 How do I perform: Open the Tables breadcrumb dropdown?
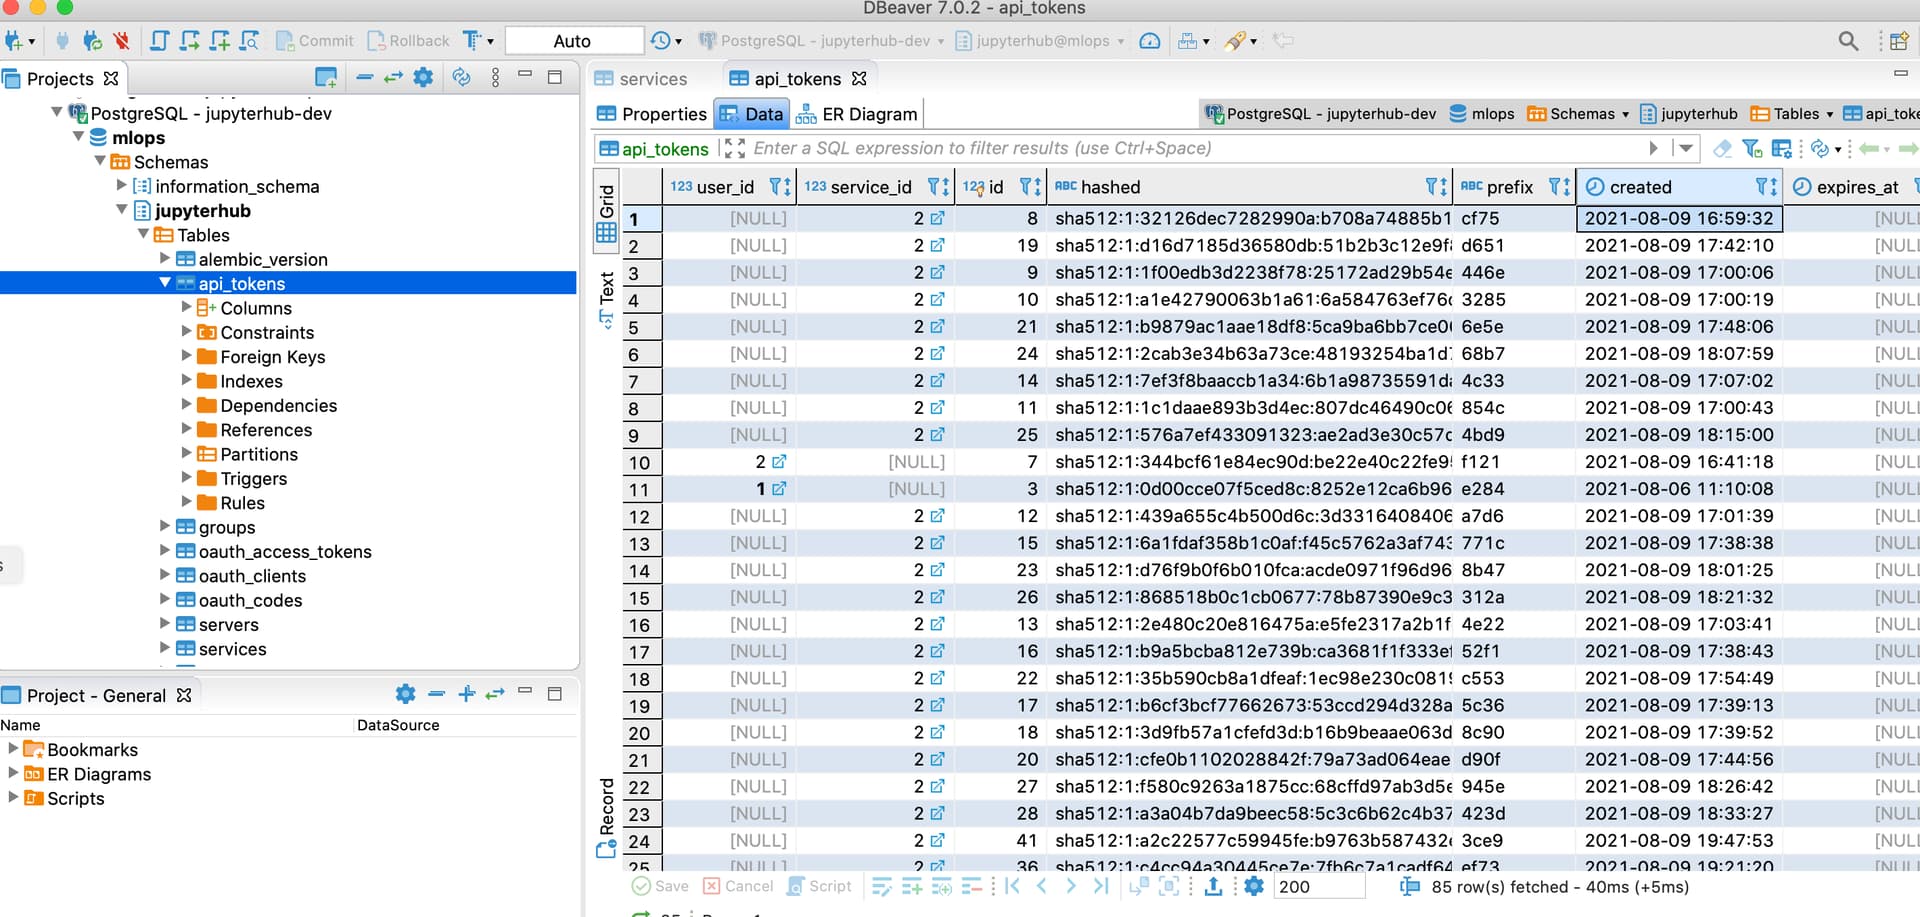pyautogui.click(x=1830, y=114)
